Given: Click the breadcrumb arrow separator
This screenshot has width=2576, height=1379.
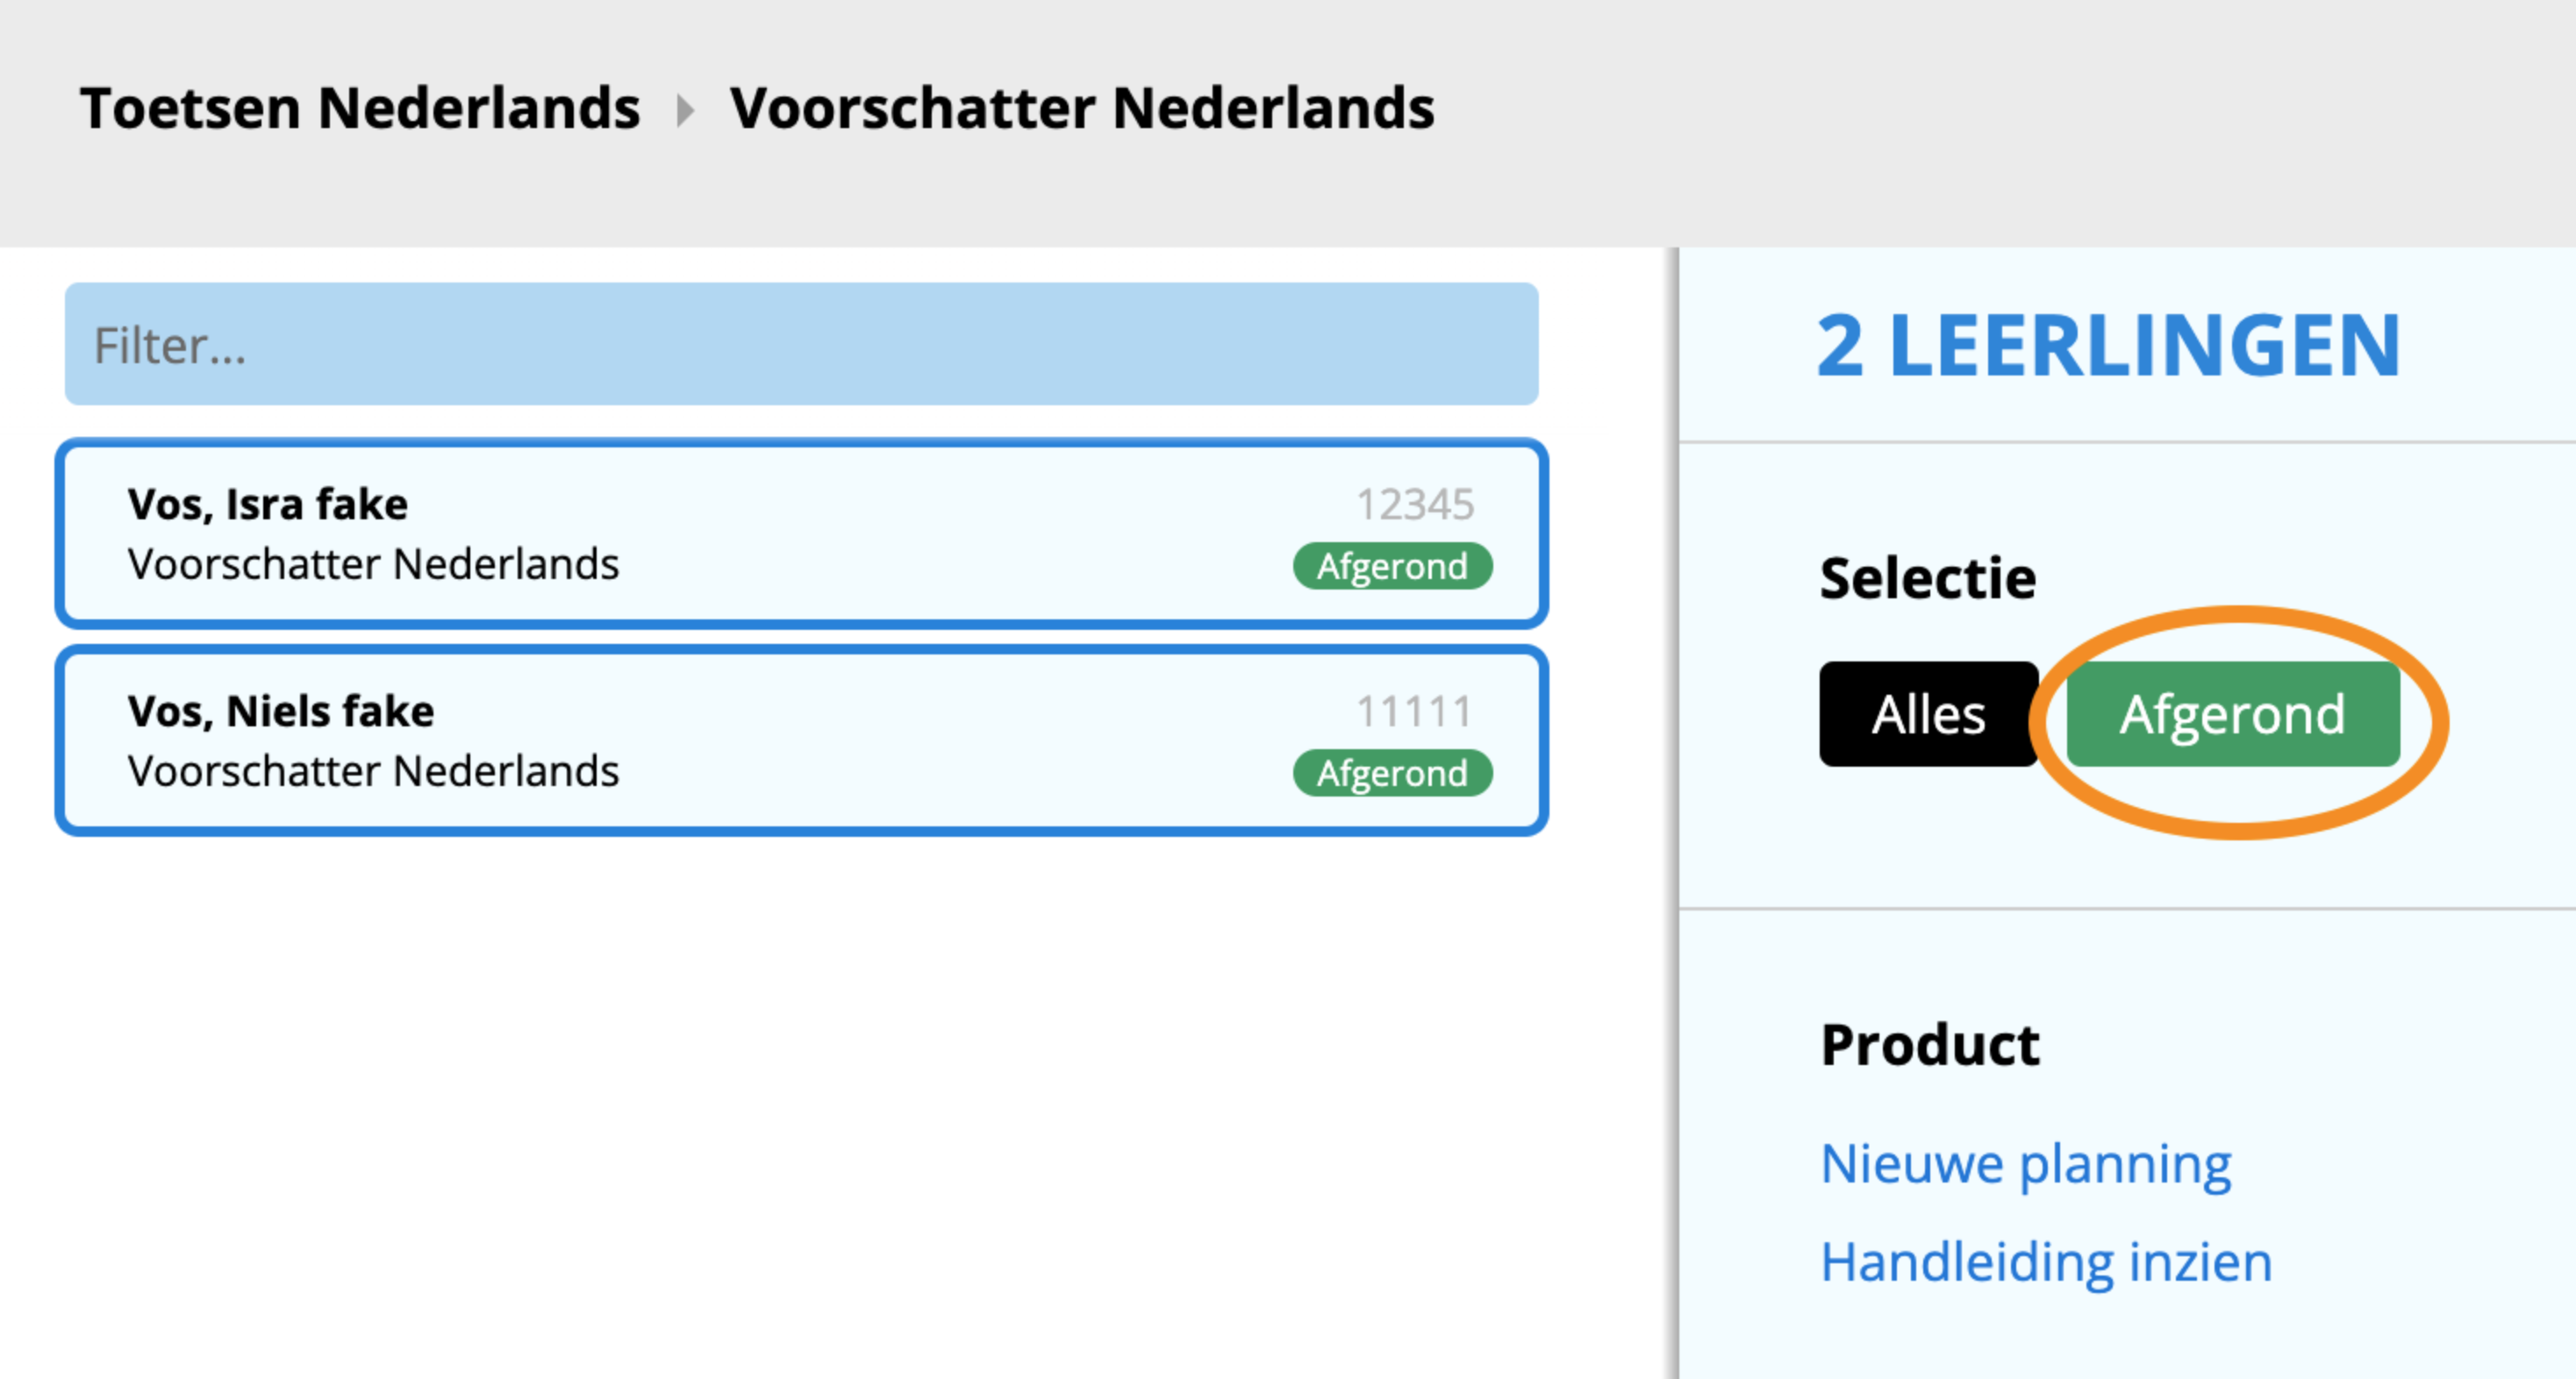Looking at the screenshot, I should (685, 109).
